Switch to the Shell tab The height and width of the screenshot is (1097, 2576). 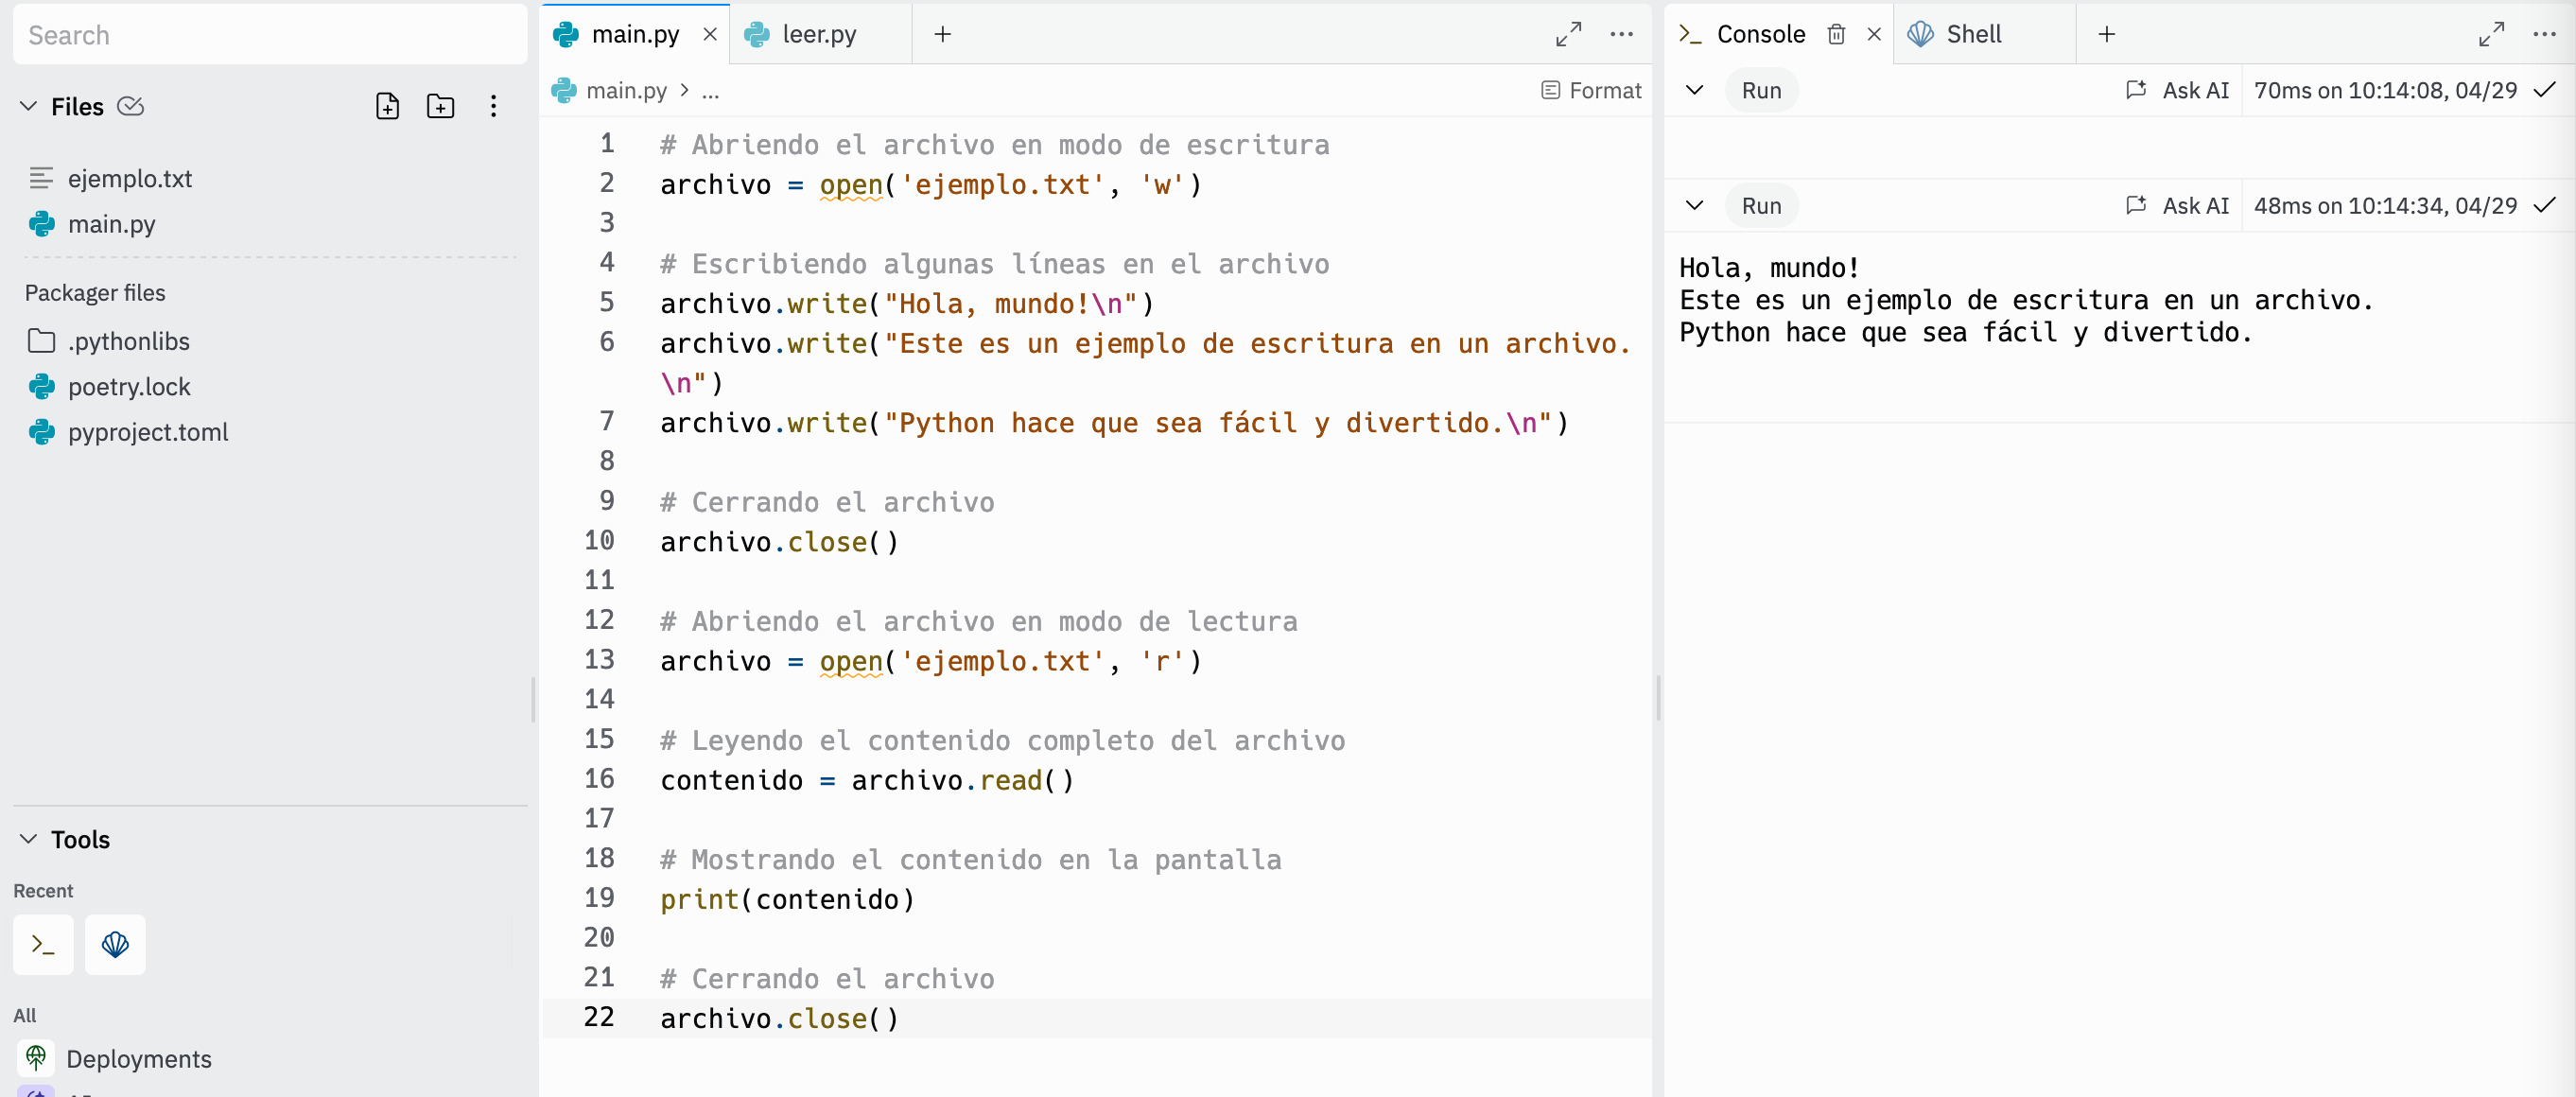click(x=1972, y=34)
